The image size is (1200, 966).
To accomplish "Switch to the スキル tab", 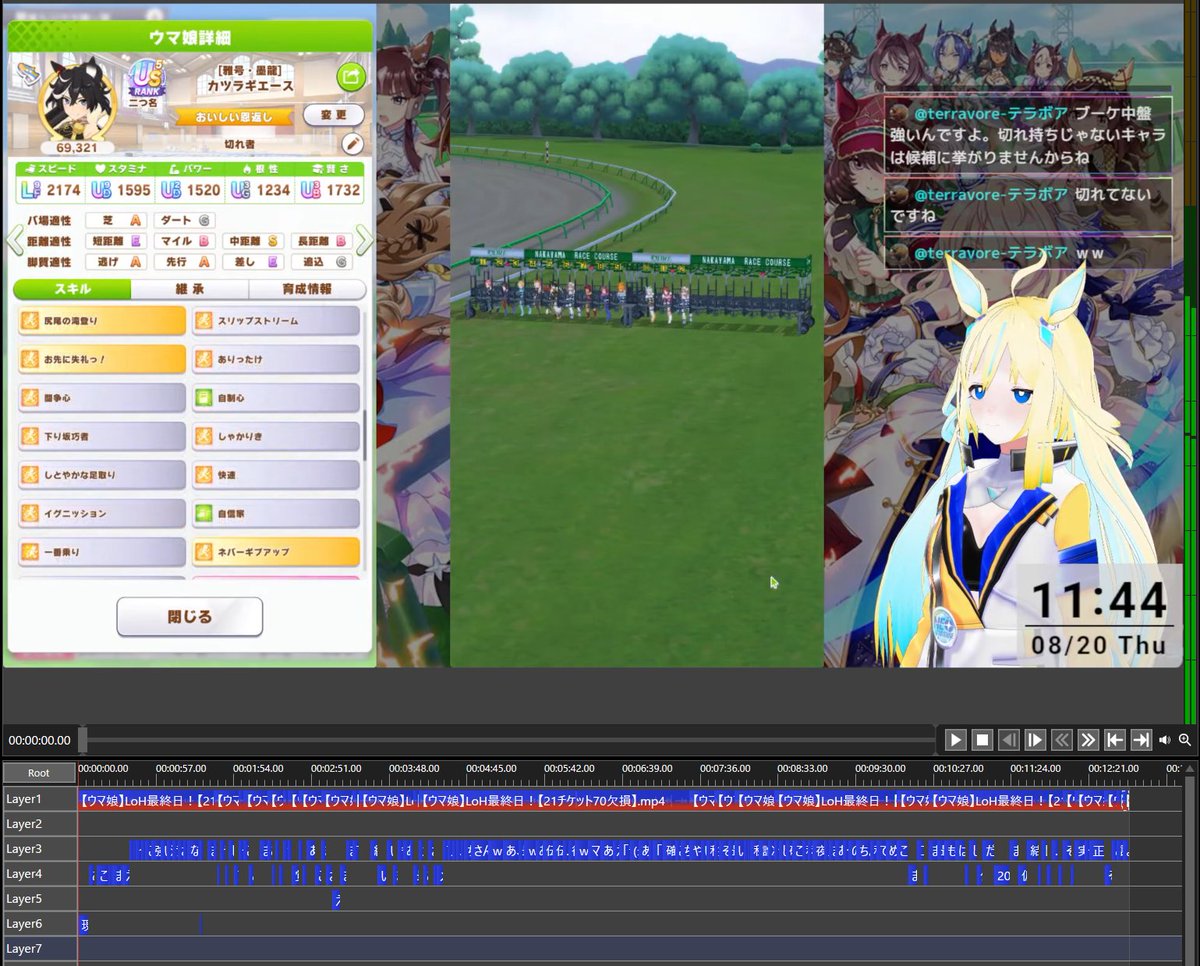I will 72,289.
